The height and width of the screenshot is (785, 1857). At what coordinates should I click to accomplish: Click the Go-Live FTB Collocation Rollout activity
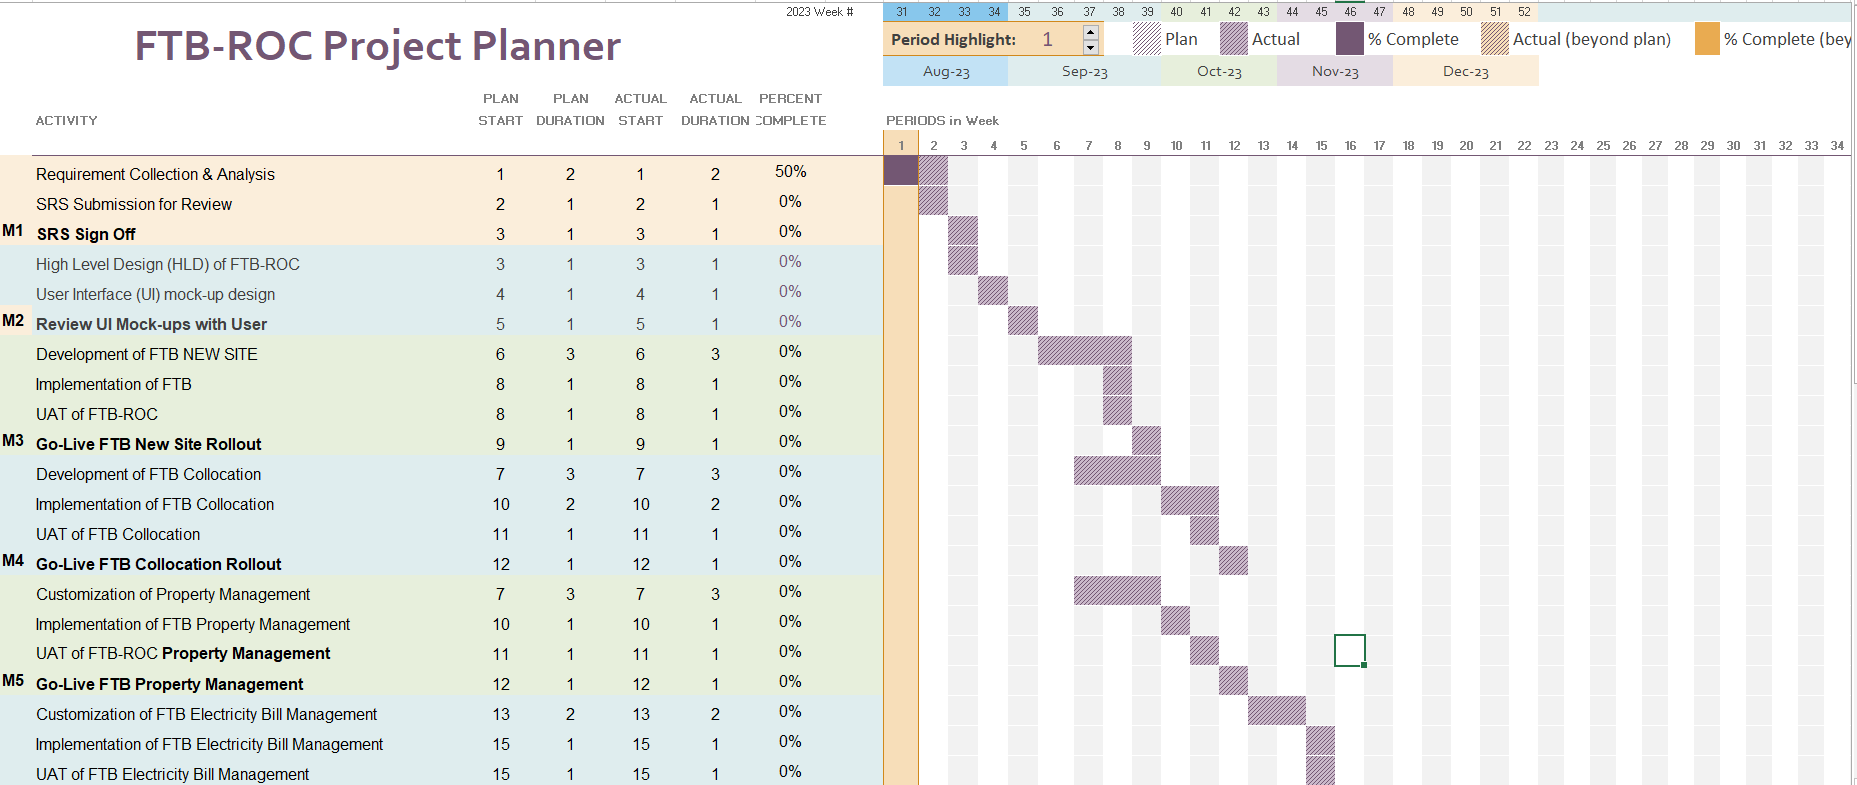(x=159, y=564)
